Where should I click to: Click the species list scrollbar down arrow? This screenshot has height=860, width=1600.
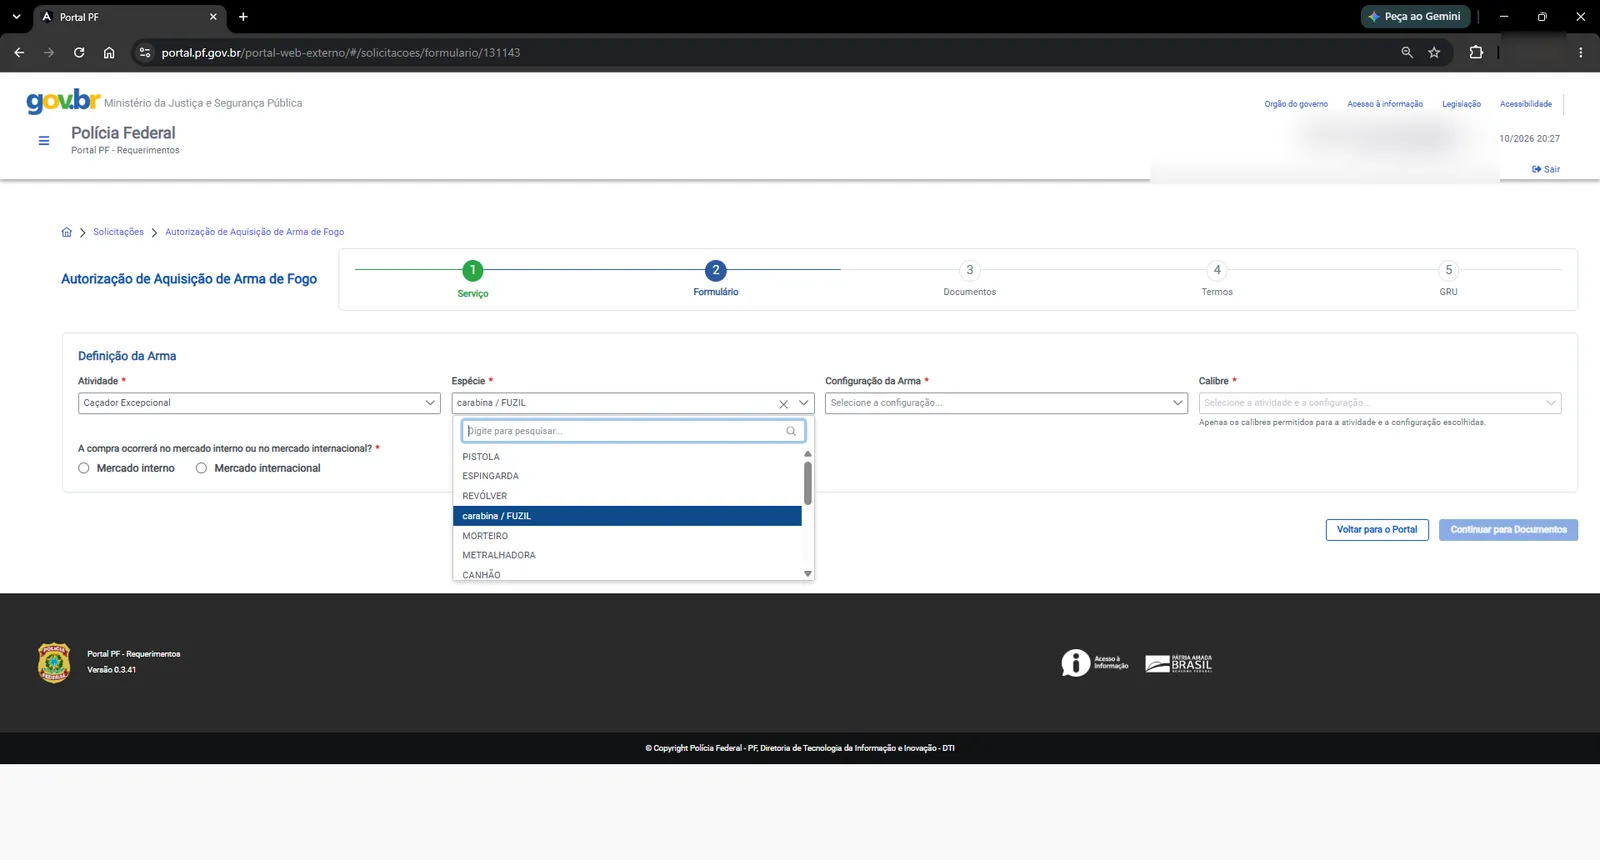click(808, 574)
